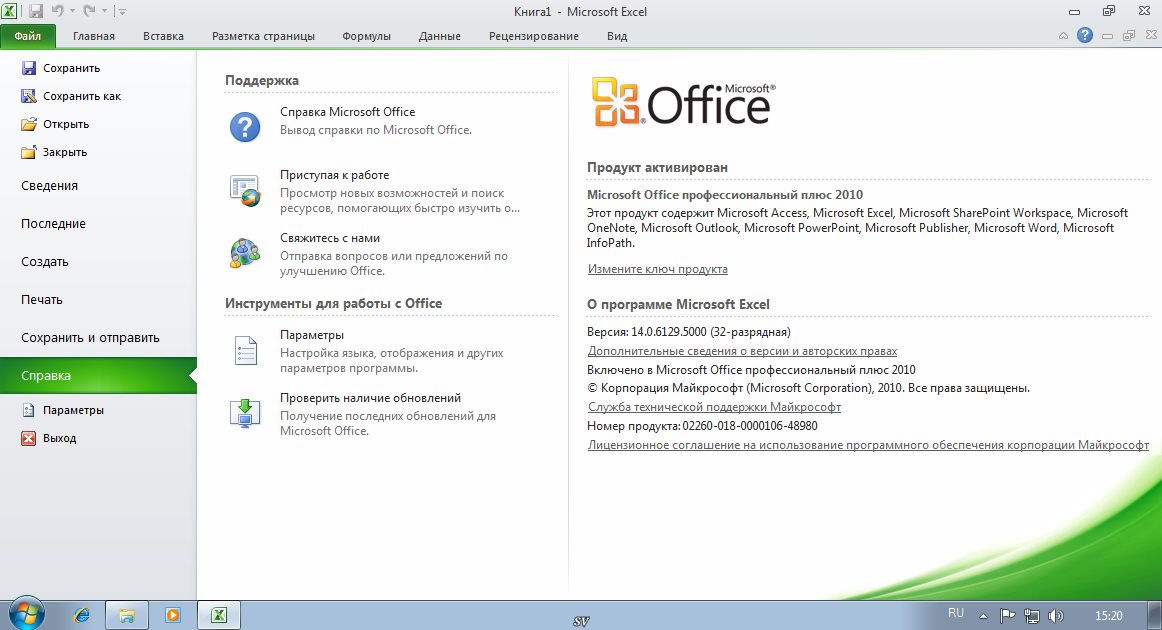The height and width of the screenshot is (630, 1162).
Task: Select Печать in the backstage menu
Action: (42, 299)
